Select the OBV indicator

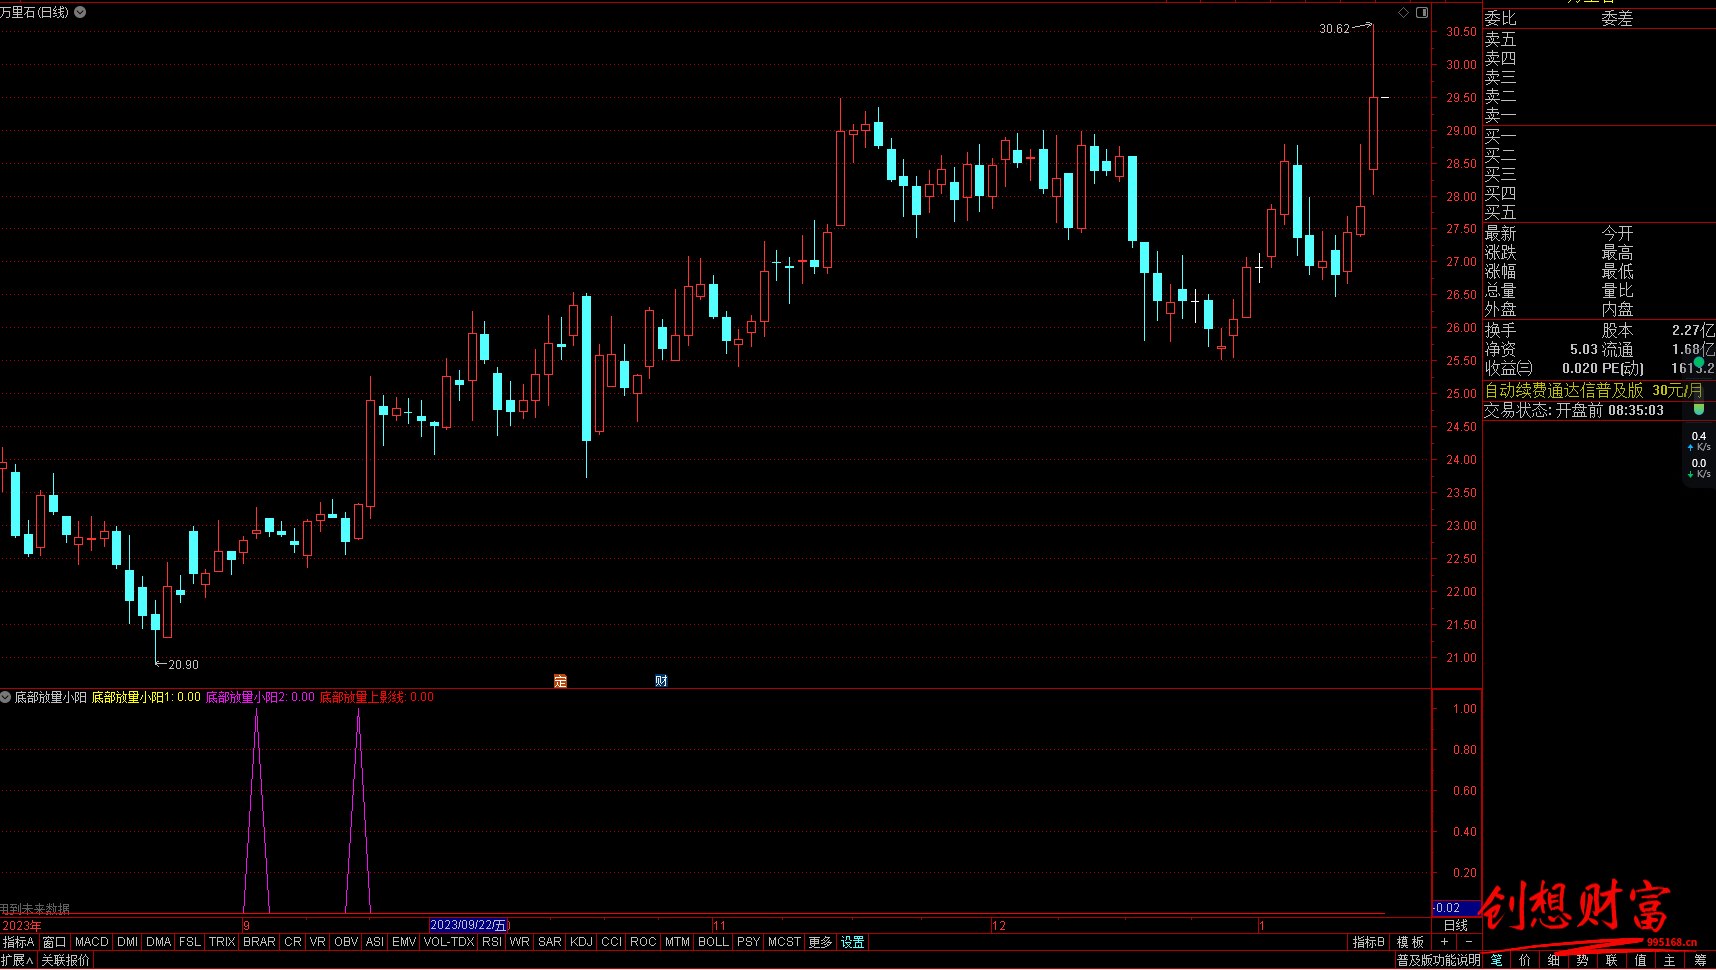click(x=346, y=942)
